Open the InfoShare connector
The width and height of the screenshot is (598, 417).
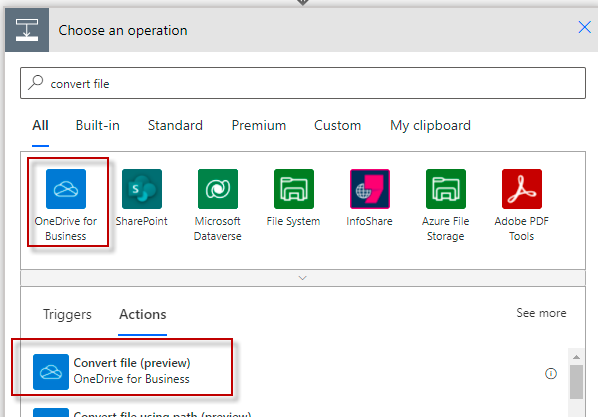(x=370, y=189)
